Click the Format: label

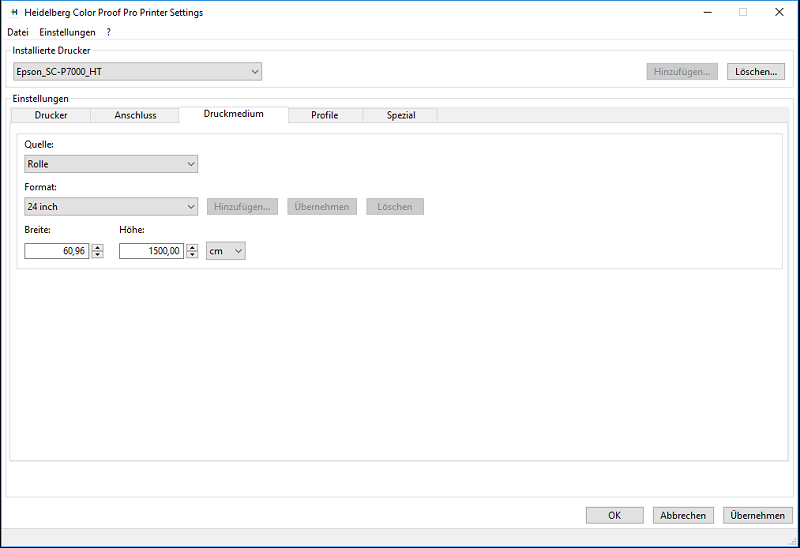click(40, 187)
